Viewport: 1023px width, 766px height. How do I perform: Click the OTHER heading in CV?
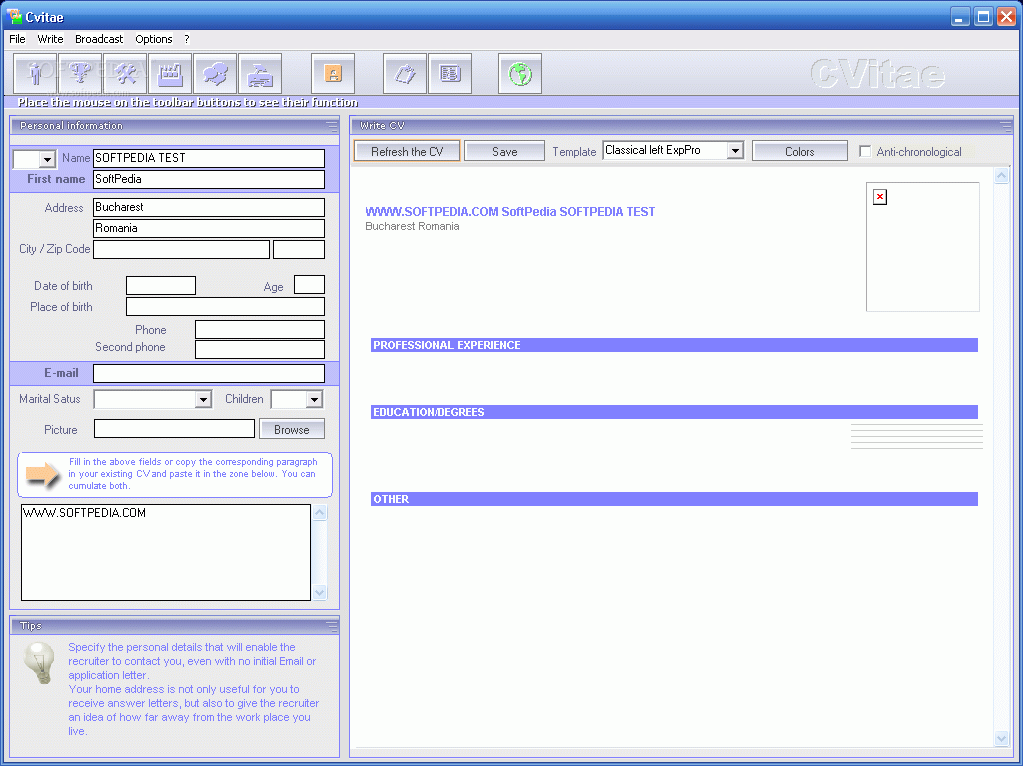tap(674, 499)
